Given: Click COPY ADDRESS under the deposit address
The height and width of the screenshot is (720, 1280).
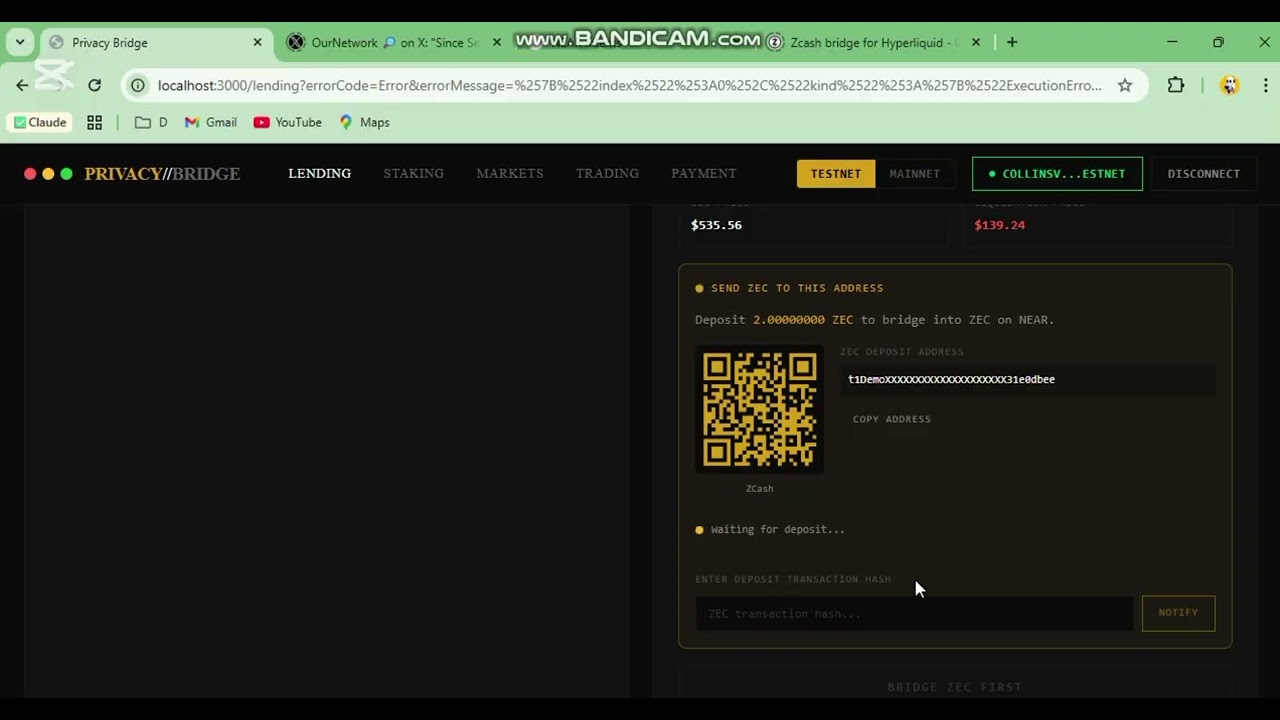Looking at the screenshot, I should [891, 419].
